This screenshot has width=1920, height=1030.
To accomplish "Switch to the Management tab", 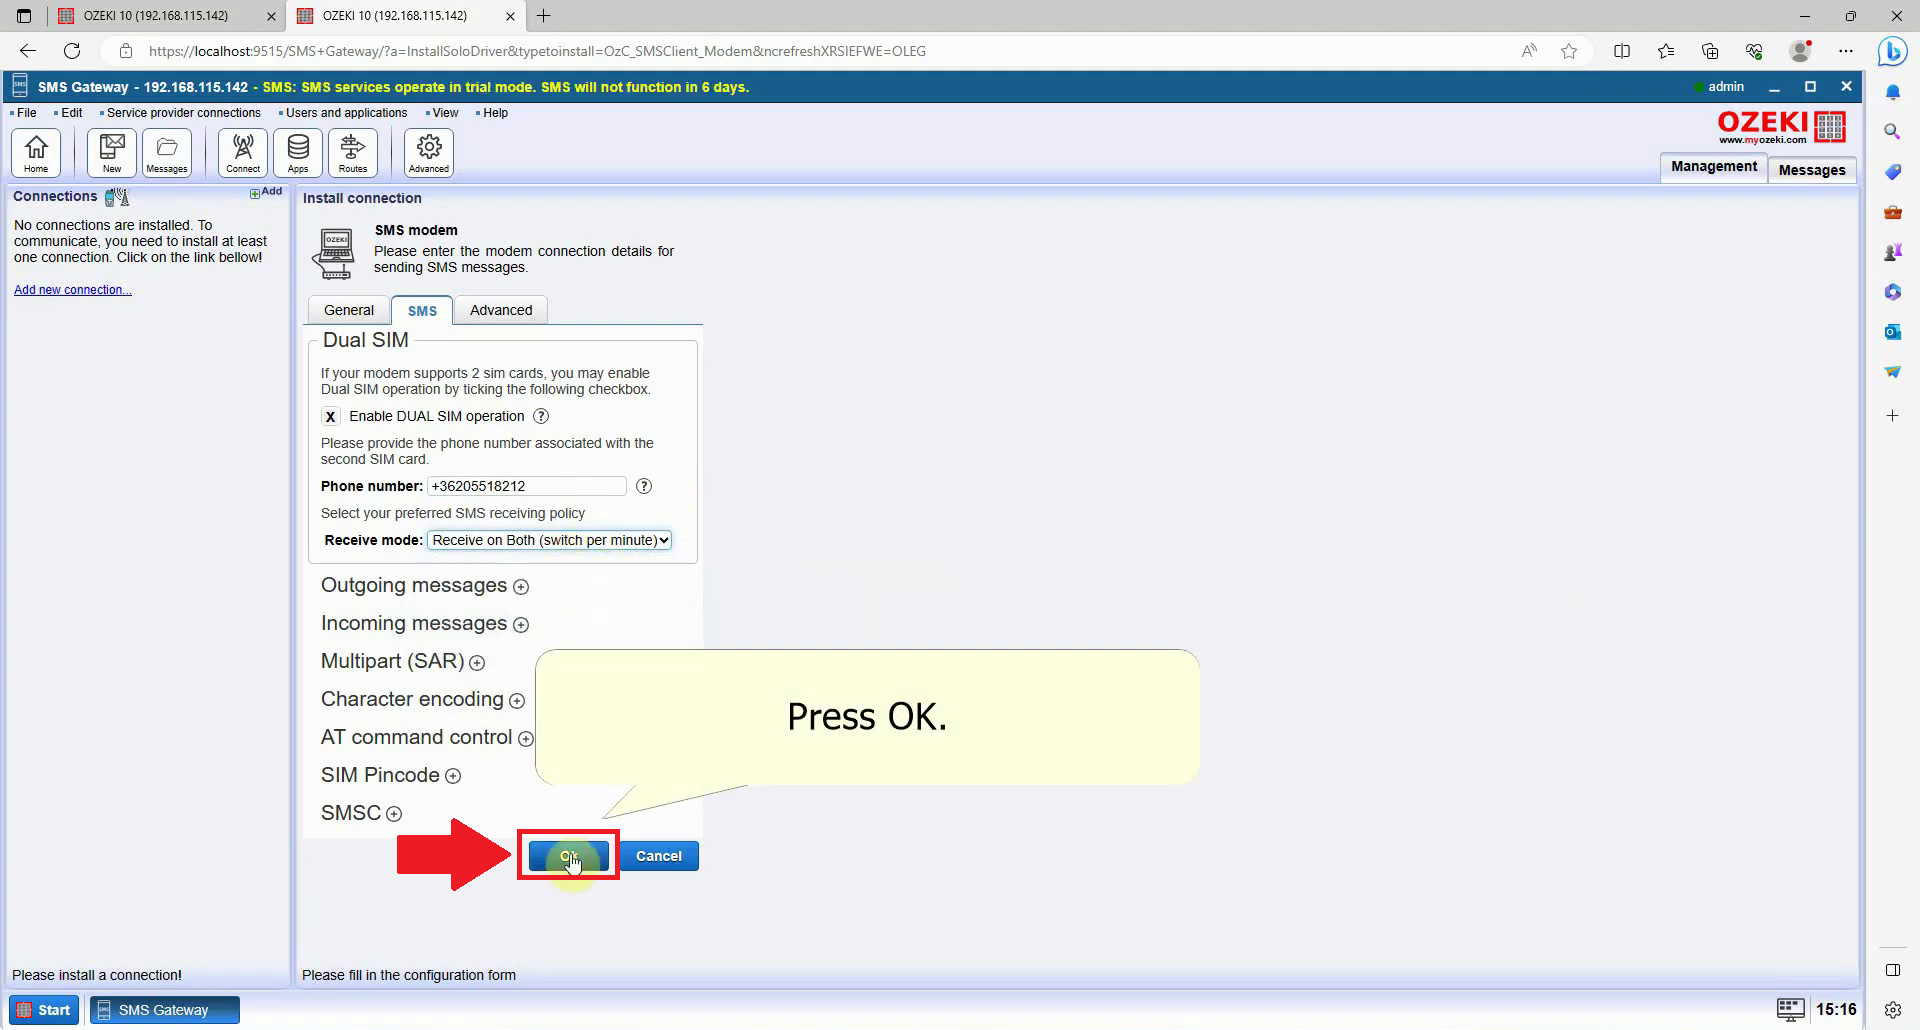I will (x=1713, y=167).
